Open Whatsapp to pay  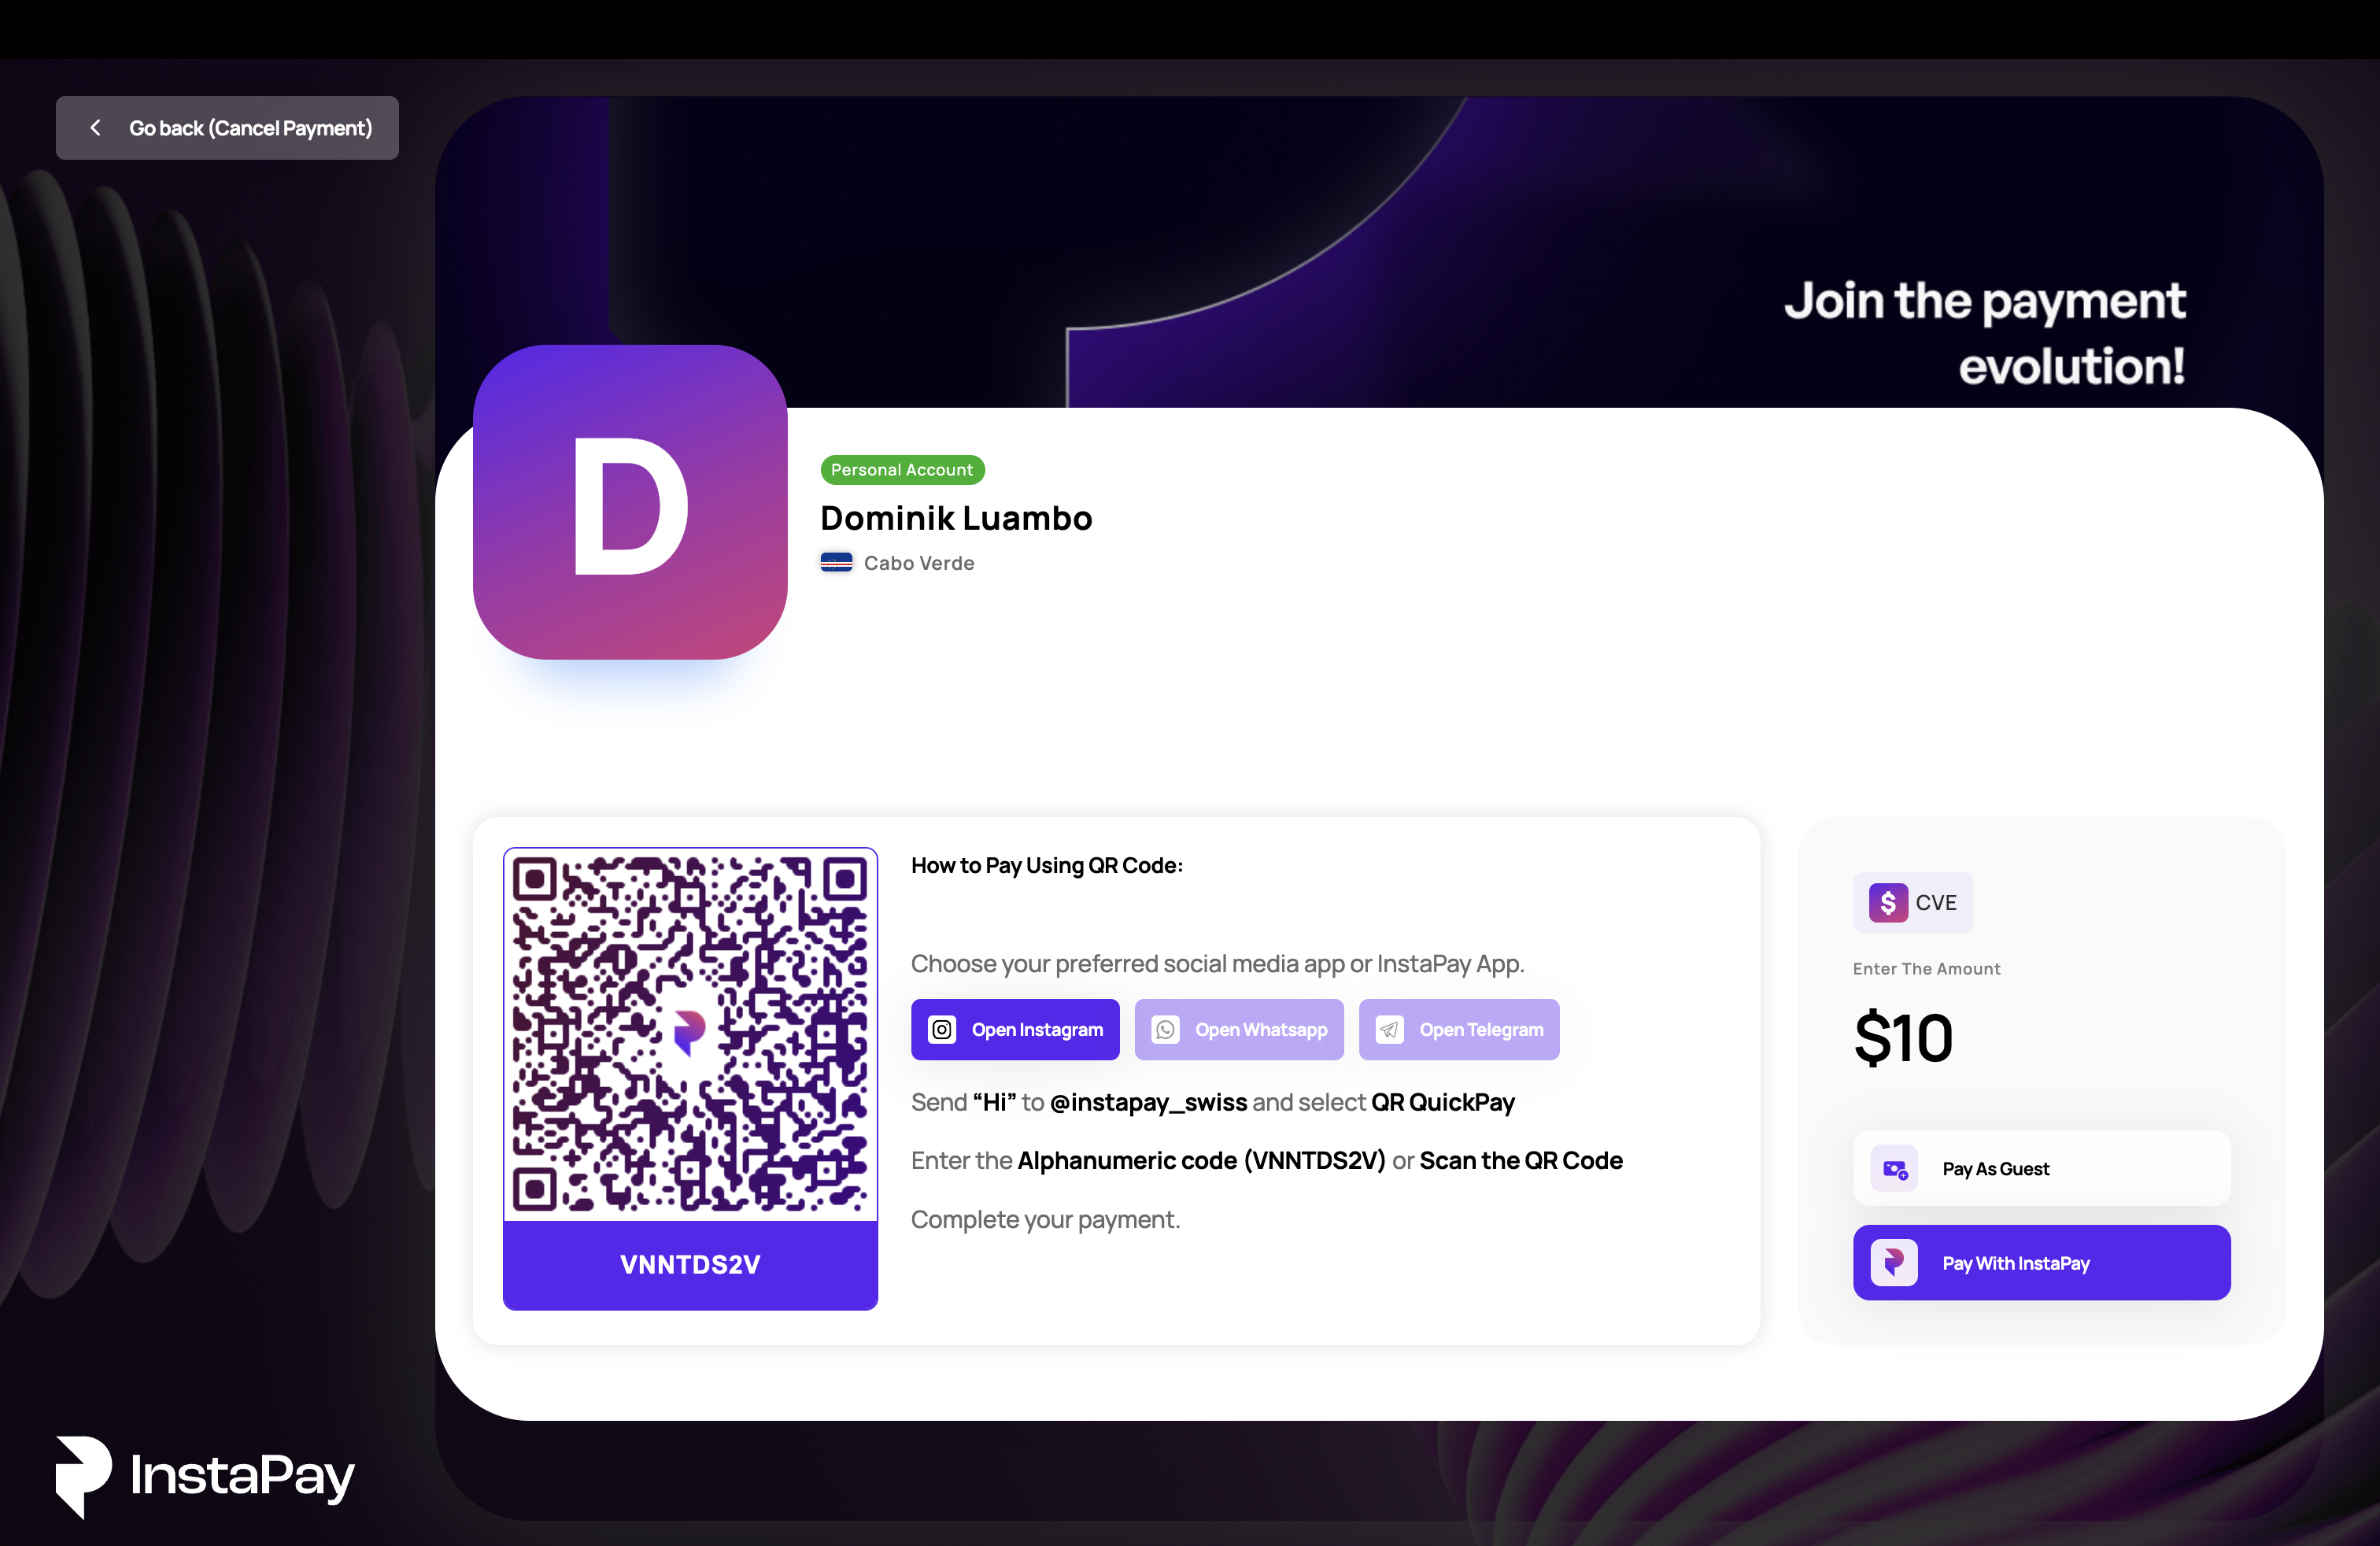(1239, 1029)
